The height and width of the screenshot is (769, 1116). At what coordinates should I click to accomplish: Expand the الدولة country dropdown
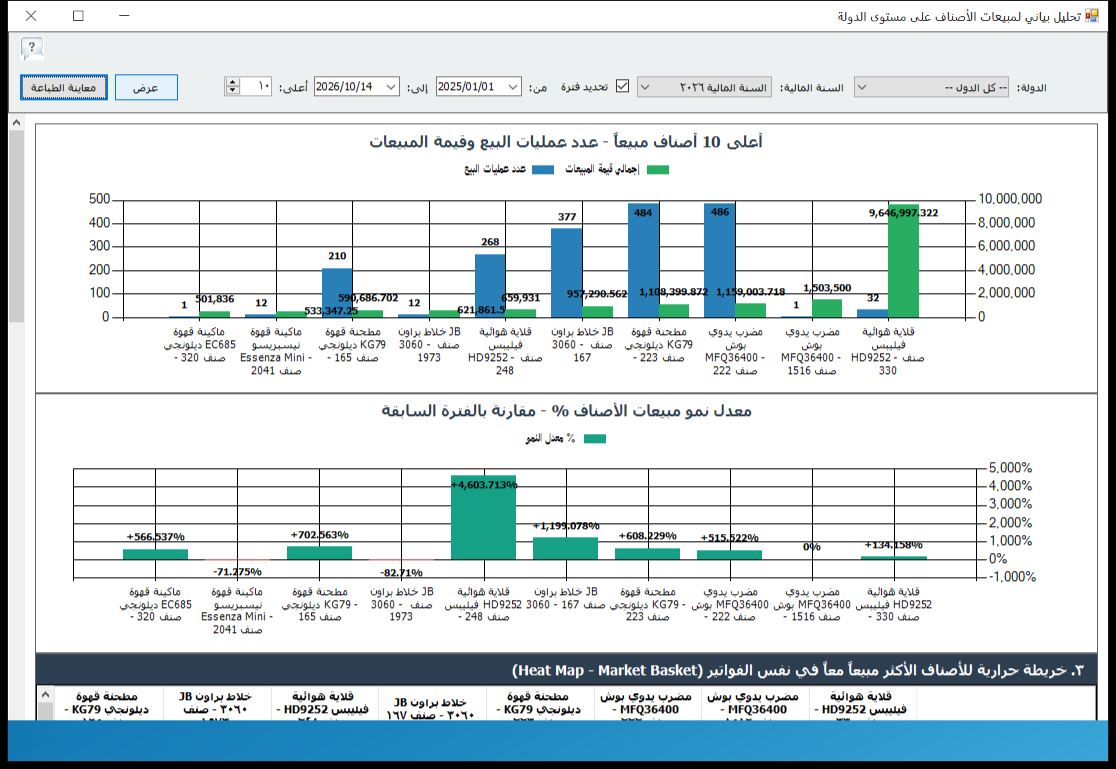[861, 88]
